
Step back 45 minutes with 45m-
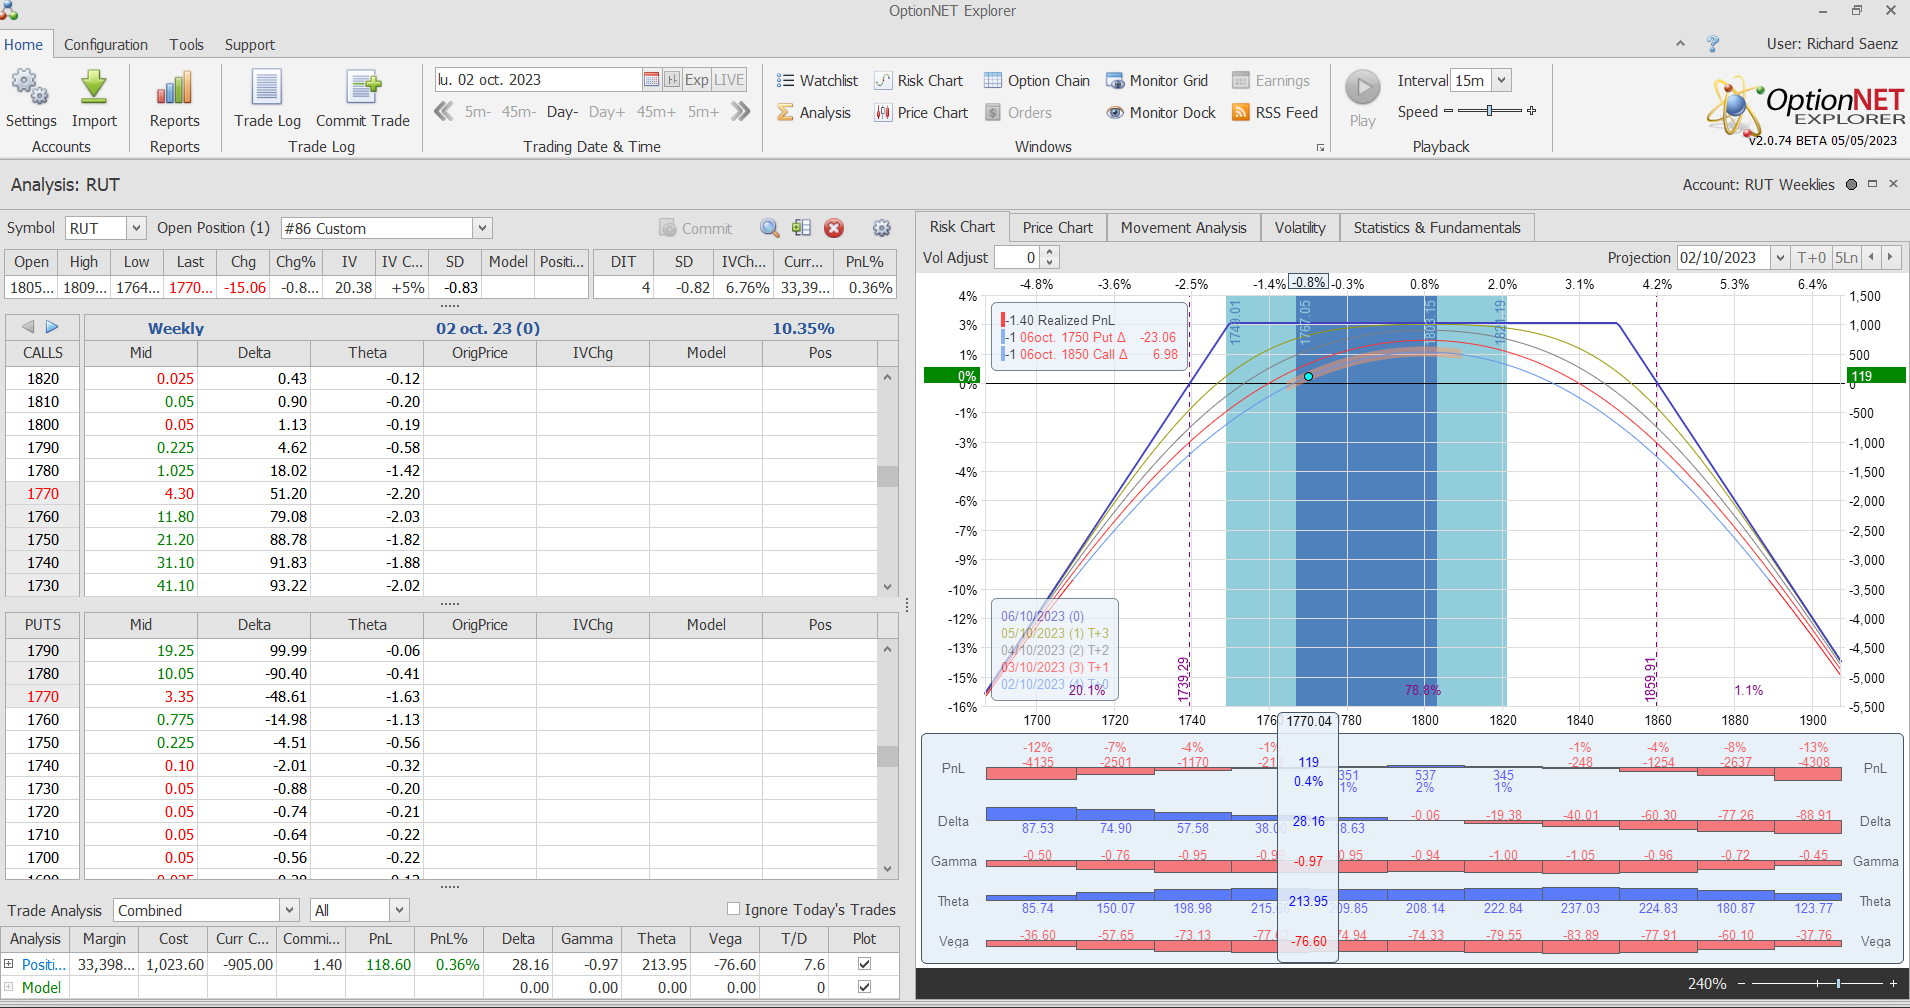click(518, 112)
